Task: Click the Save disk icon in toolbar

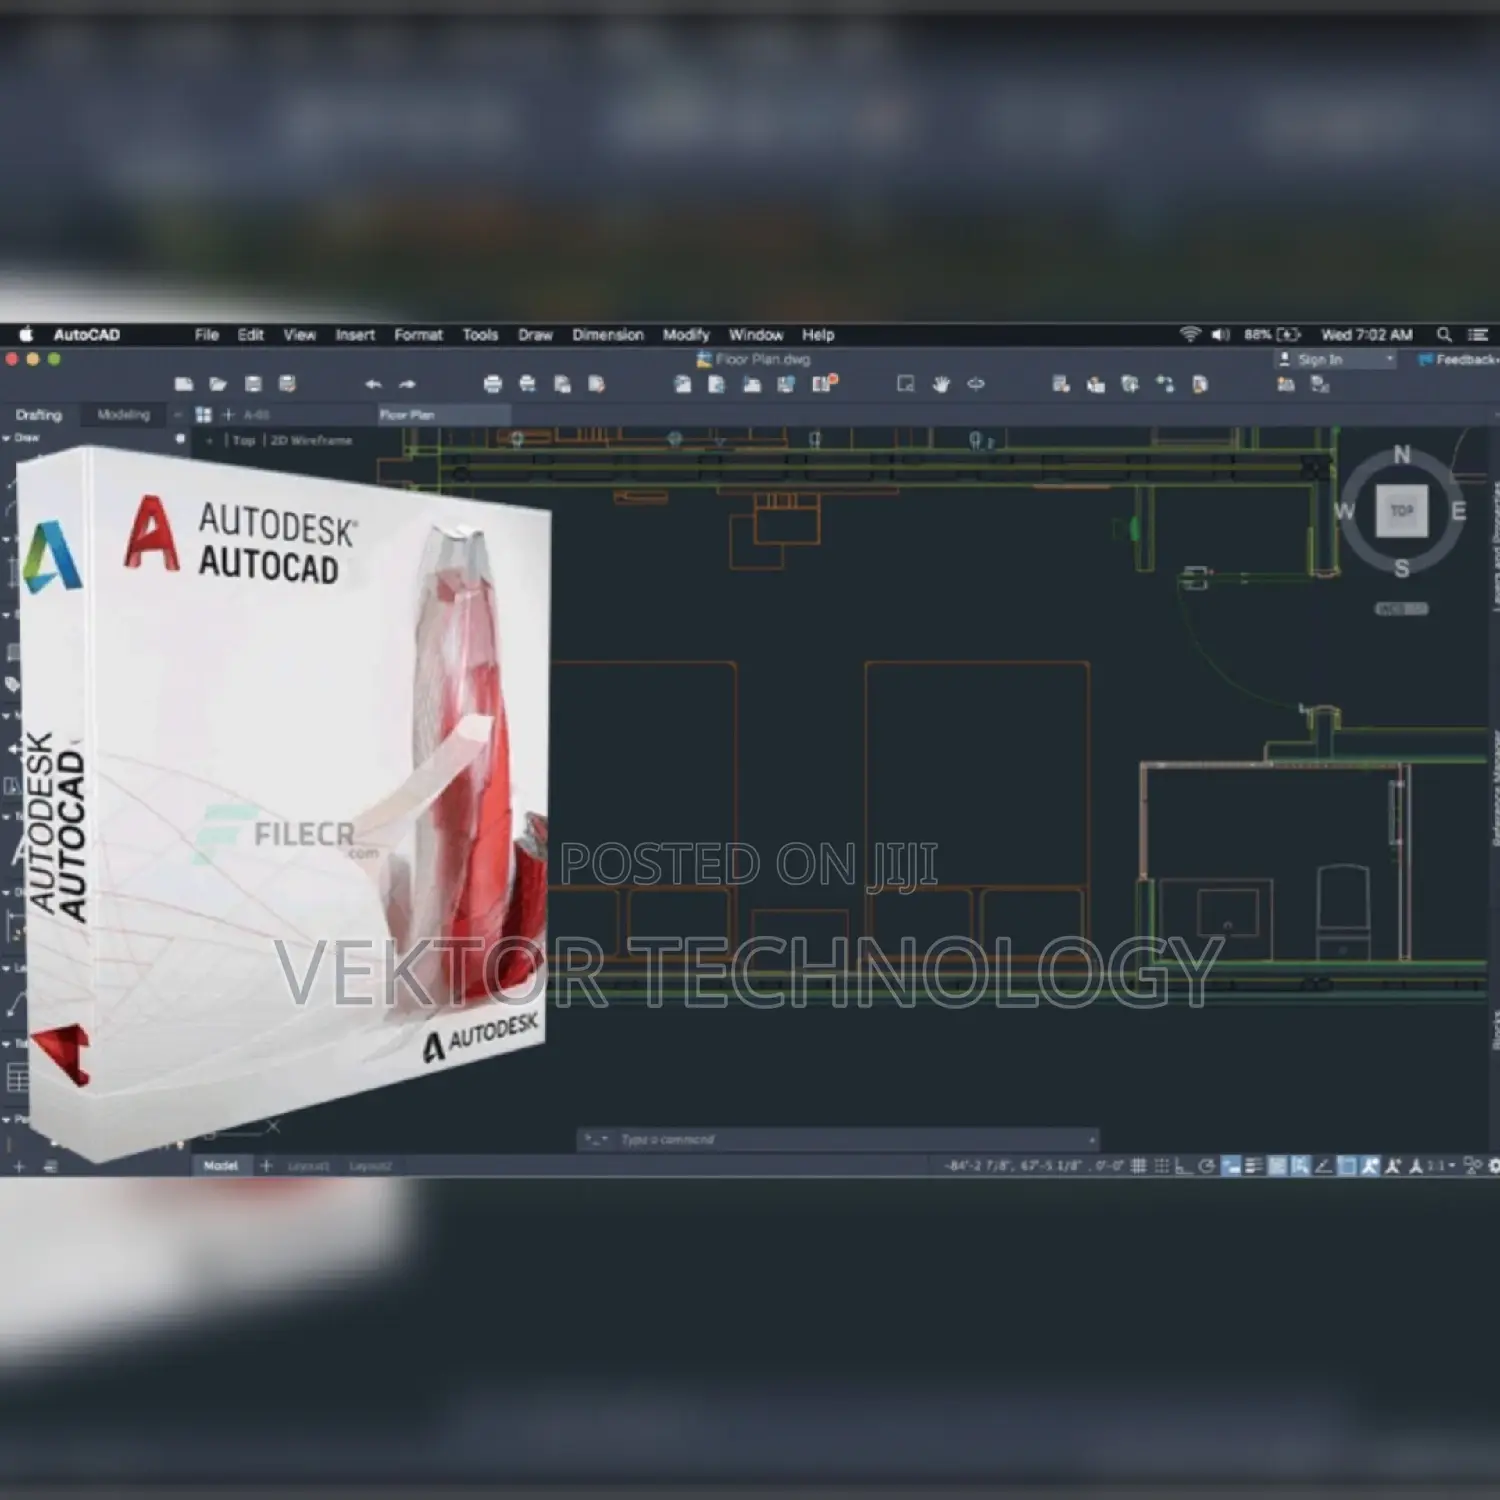Action: click(253, 384)
